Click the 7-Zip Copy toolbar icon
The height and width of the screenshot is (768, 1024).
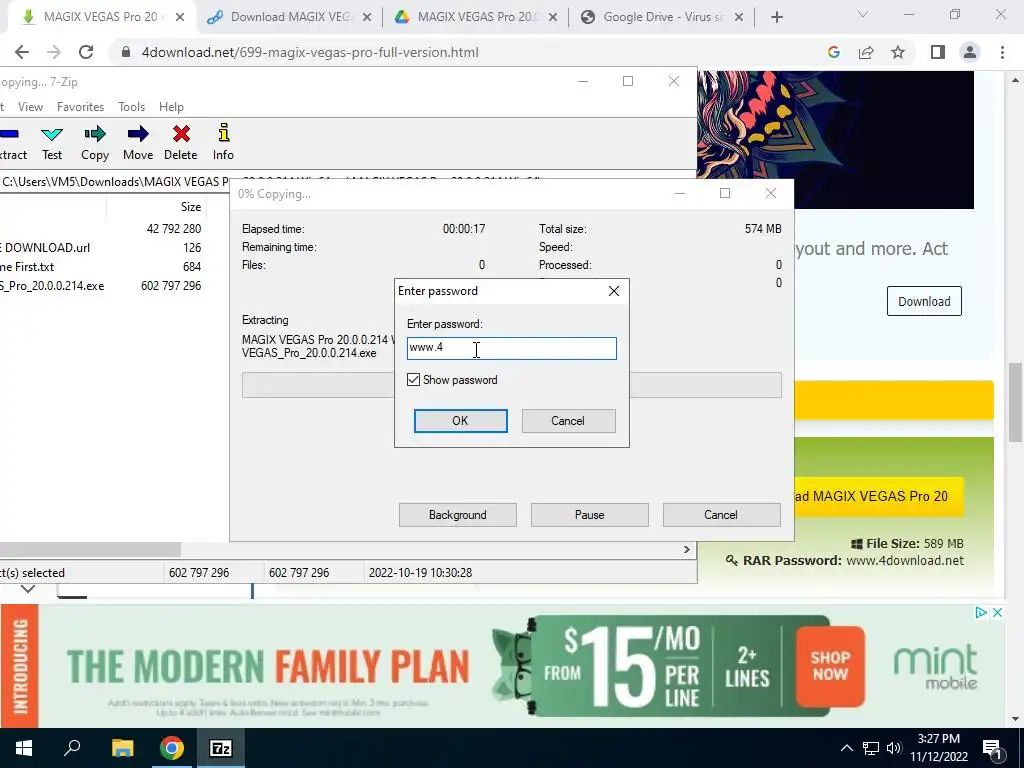coord(95,142)
